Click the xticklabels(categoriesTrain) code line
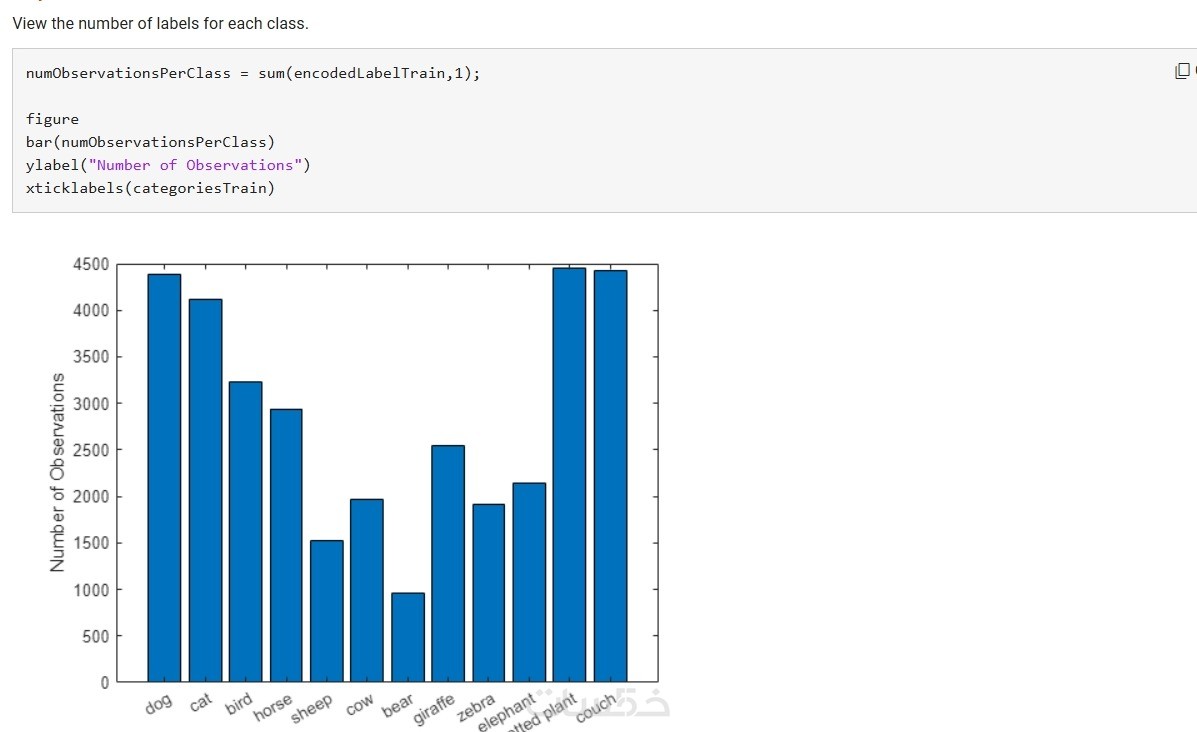Viewport: 1197px width, 732px height. click(x=150, y=188)
